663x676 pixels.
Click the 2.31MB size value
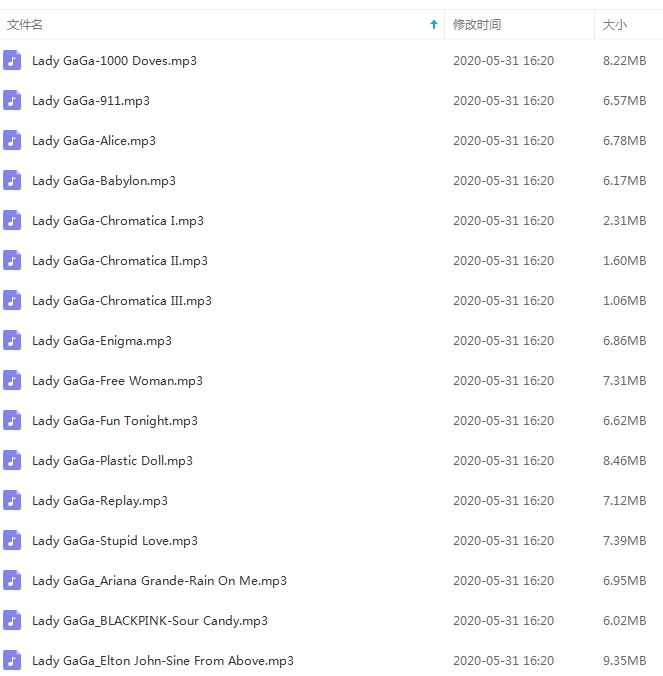(625, 221)
